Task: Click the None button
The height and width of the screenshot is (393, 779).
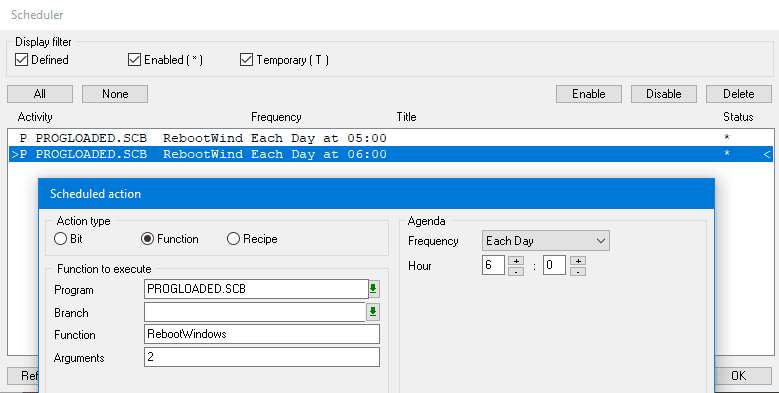Action: [115, 94]
